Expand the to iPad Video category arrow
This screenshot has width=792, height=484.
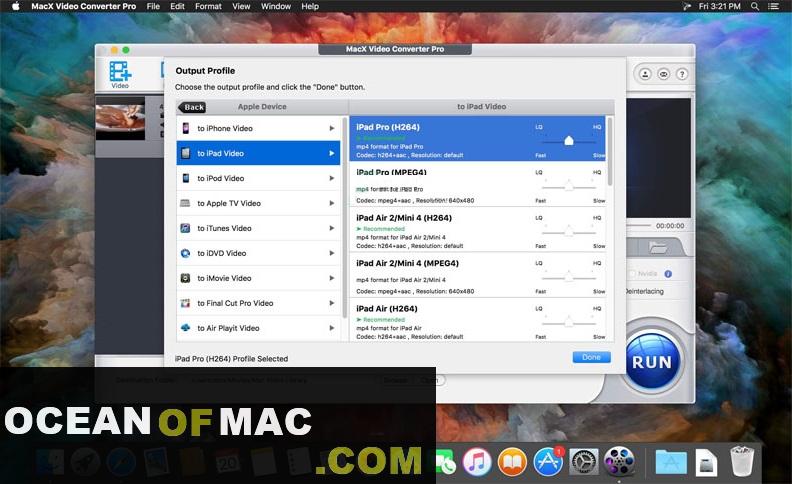[x=331, y=153]
